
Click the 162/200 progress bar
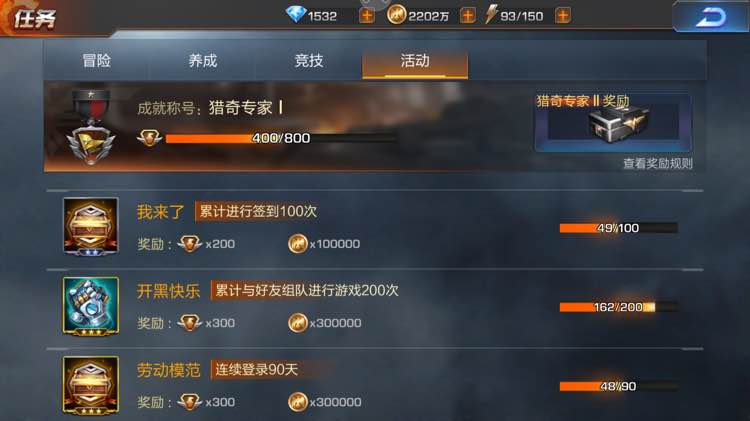[x=618, y=307]
